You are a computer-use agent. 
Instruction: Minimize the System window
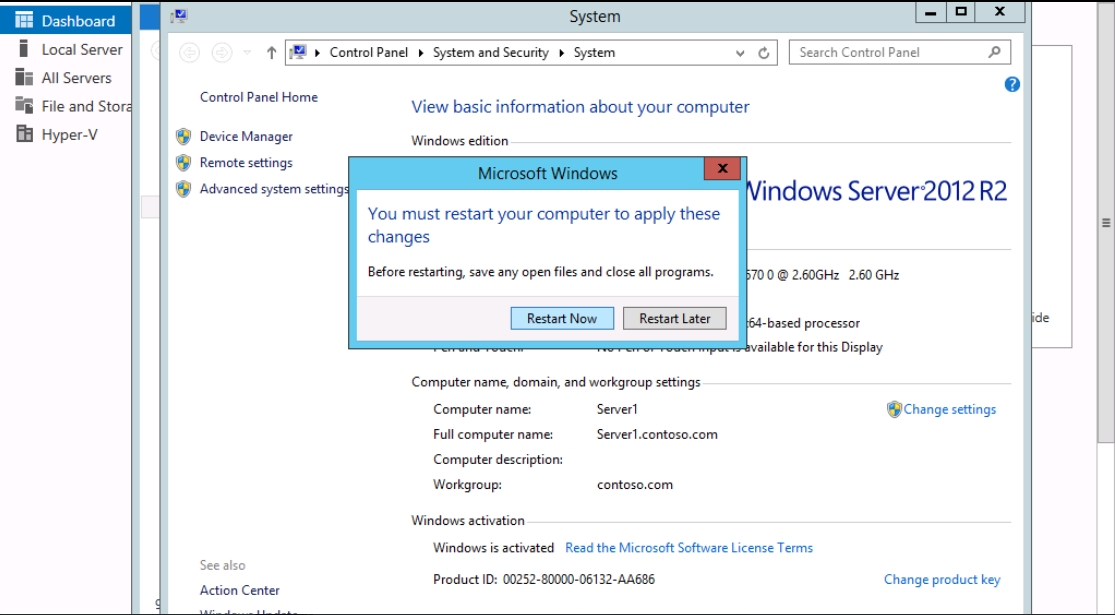click(931, 12)
